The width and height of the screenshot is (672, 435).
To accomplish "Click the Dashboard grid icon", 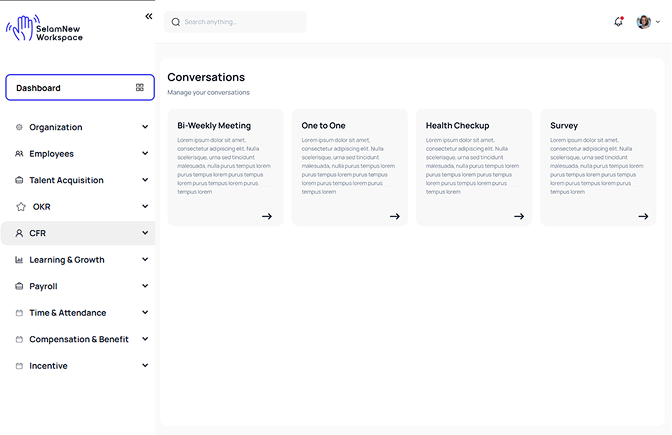I will pos(140,88).
